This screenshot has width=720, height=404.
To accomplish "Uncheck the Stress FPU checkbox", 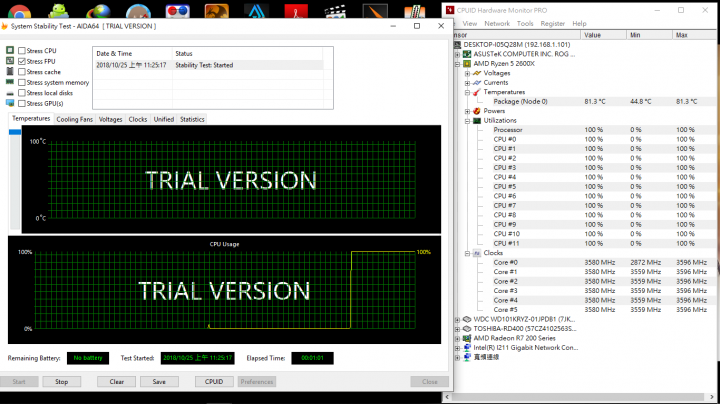I will [x=22, y=61].
